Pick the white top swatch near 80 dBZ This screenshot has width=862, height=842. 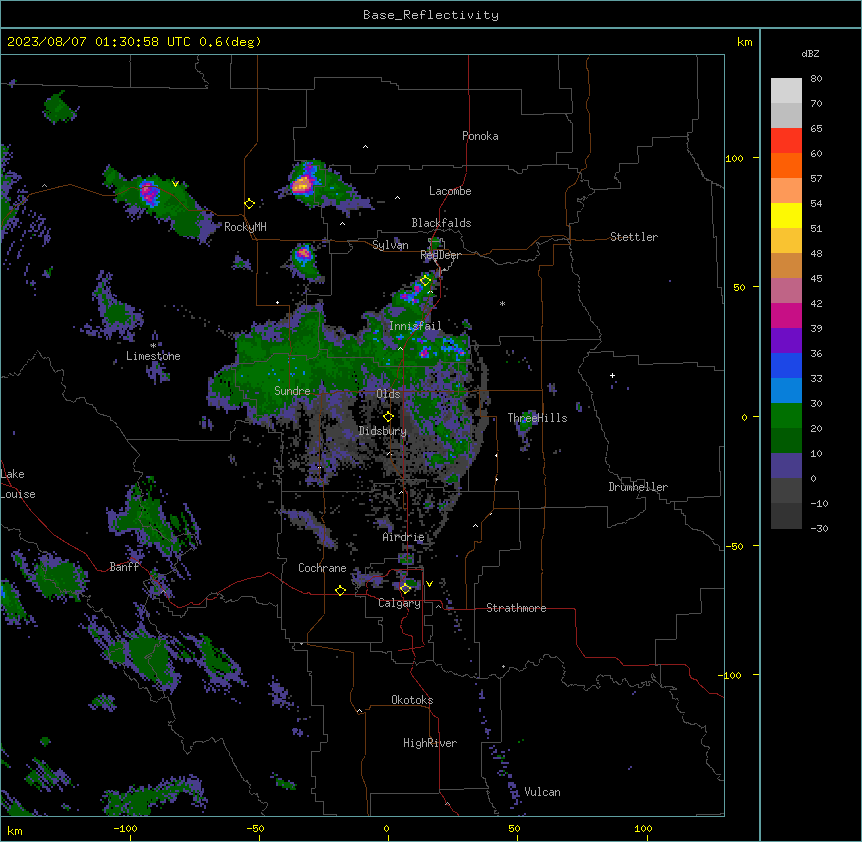tap(786, 91)
